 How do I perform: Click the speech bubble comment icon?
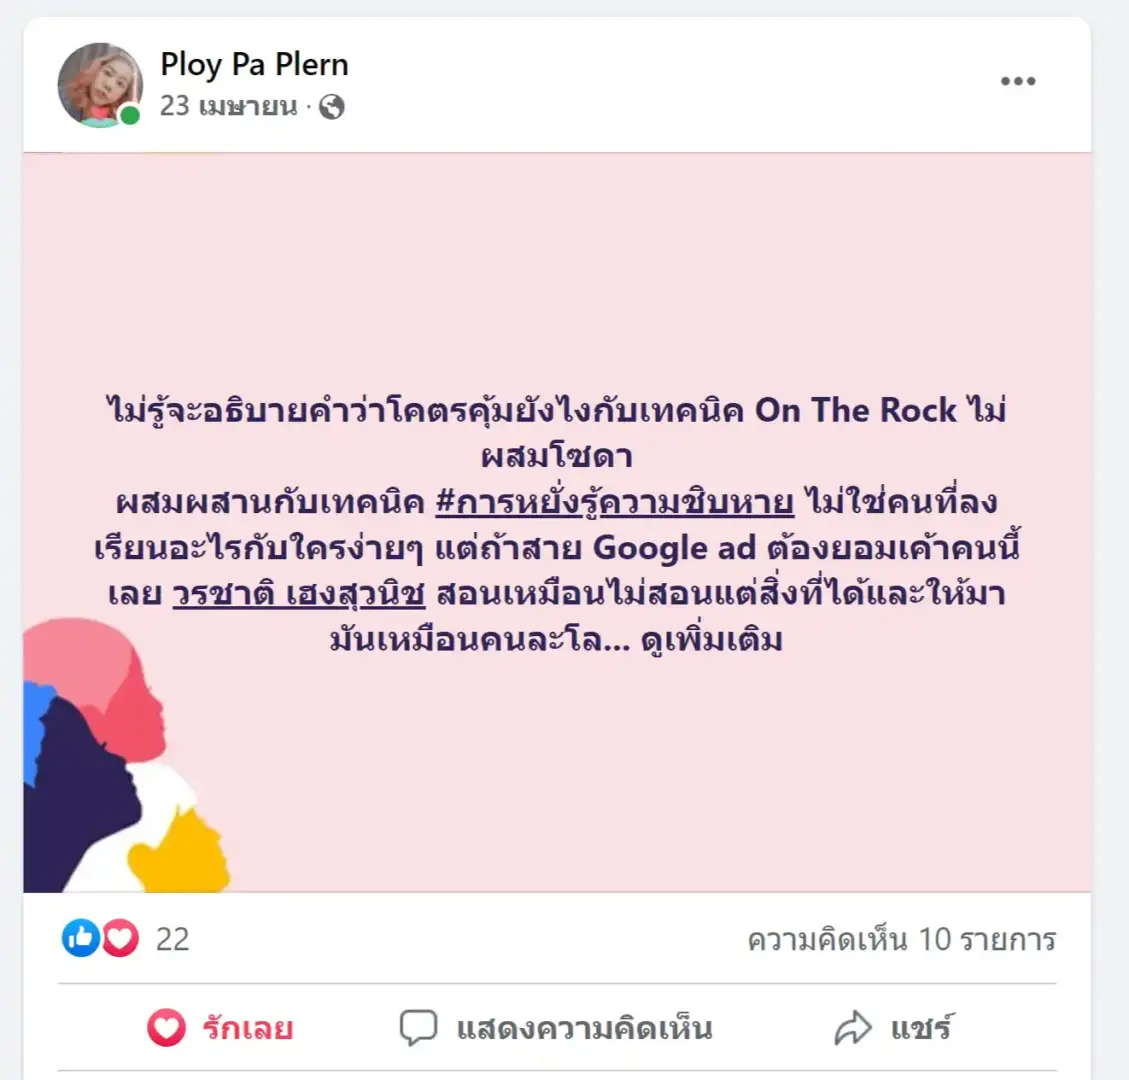pos(418,1028)
